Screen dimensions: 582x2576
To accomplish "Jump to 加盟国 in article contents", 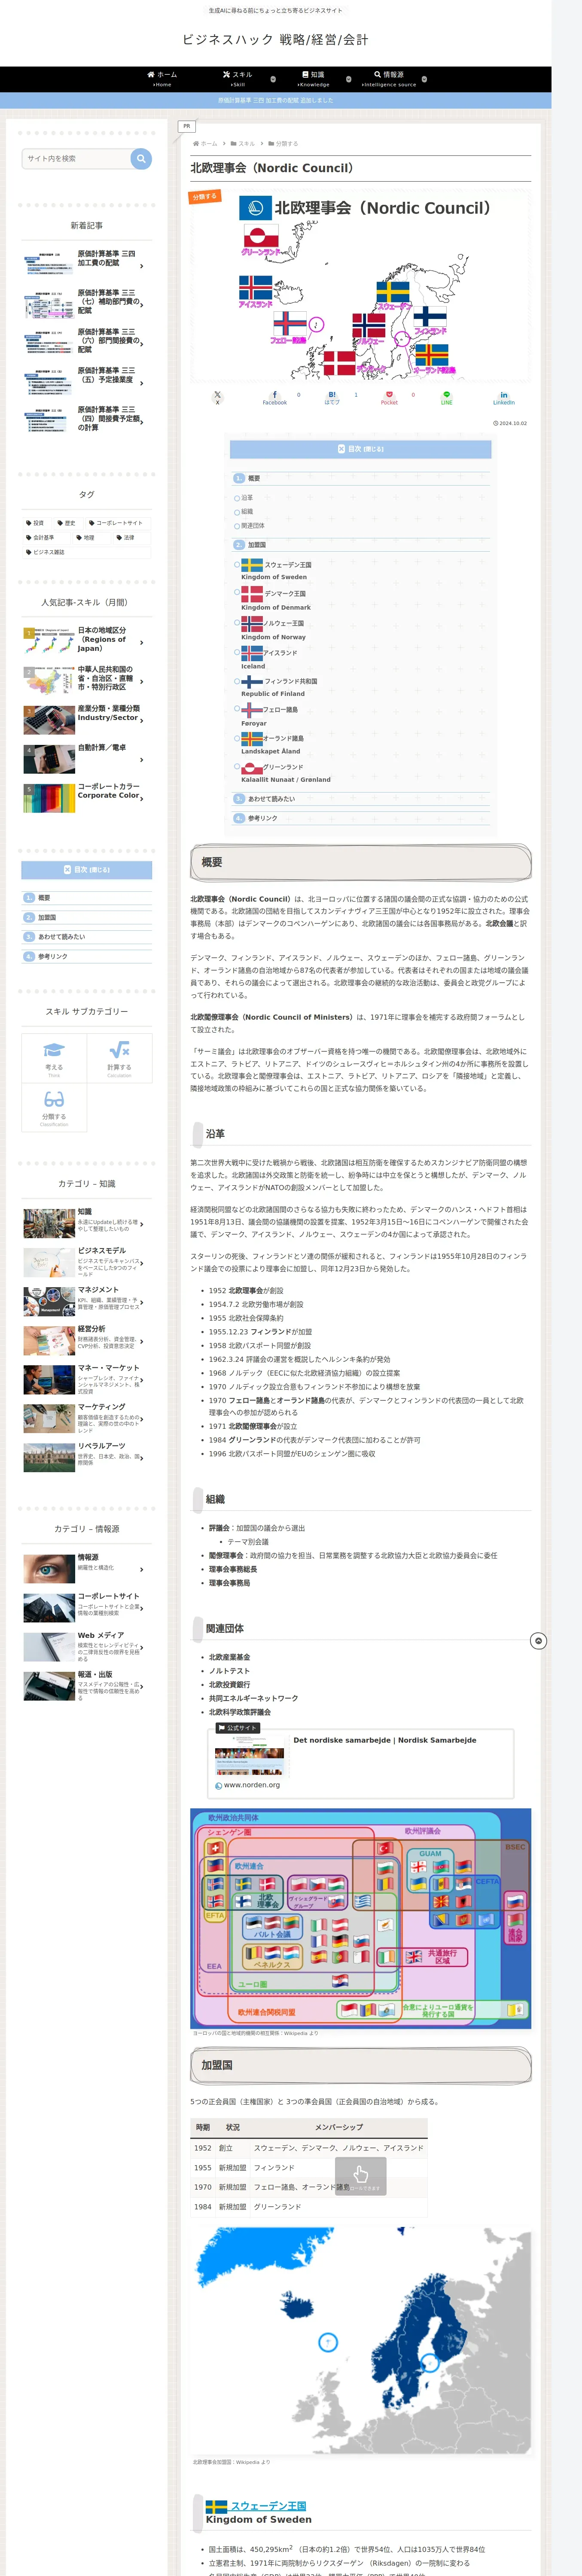I will coord(257,545).
